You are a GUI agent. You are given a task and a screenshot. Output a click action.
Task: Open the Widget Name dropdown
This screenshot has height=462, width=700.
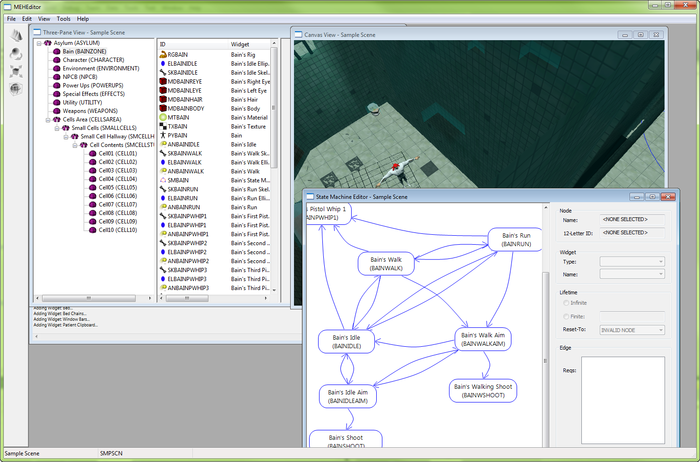tap(632, 274)
